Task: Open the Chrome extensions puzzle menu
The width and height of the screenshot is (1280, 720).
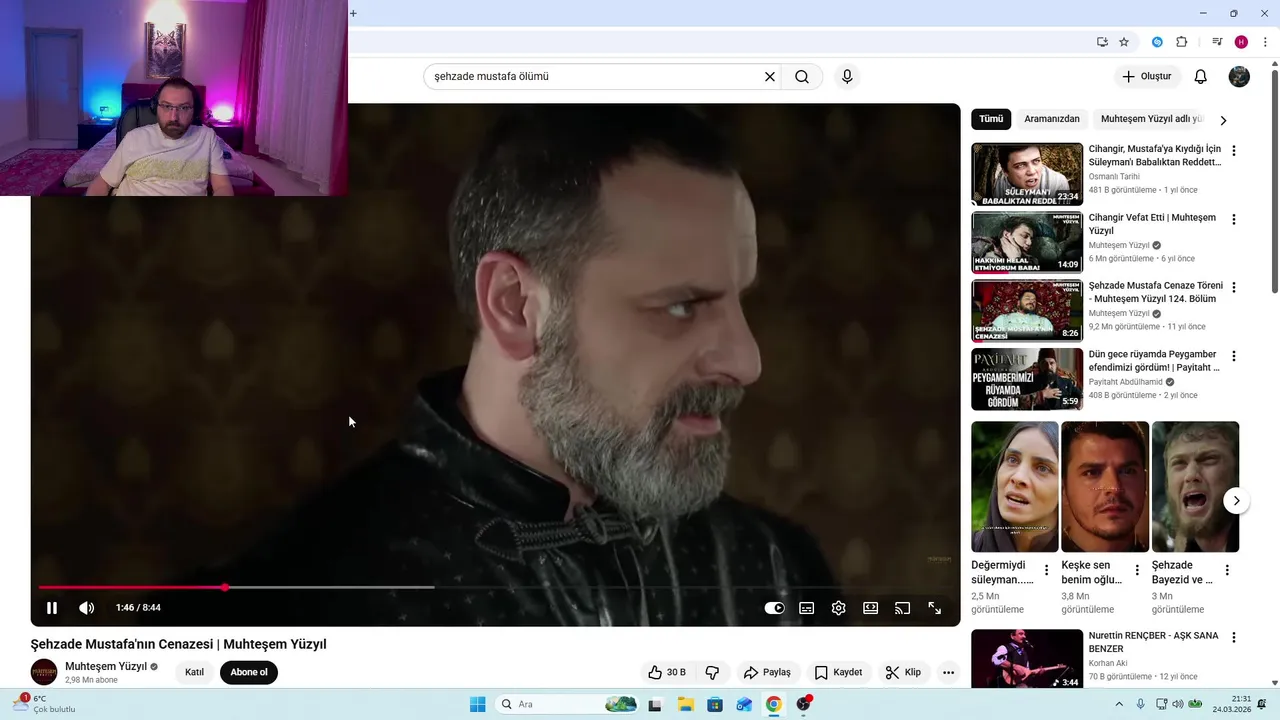Action: pyautogui.click(x=1181, y=42)
